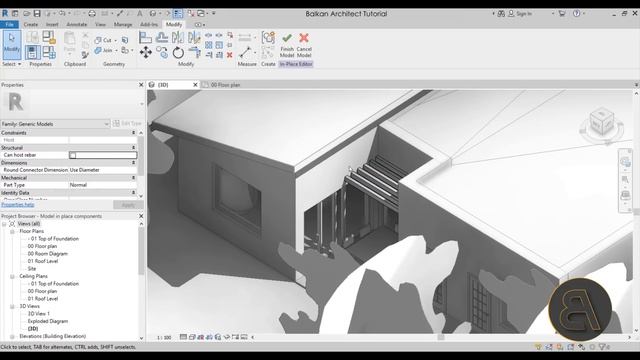Image resolution: width=640 pixels, height=360 pixels.
Task: Click the Match Type Properties brush icon
Action: [x=85, y=54]
